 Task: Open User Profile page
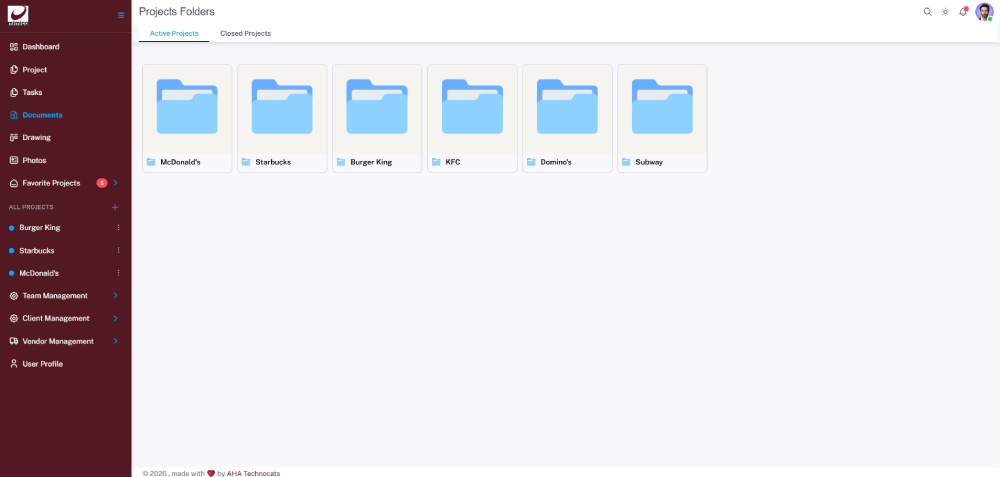(x=42, y=364)
